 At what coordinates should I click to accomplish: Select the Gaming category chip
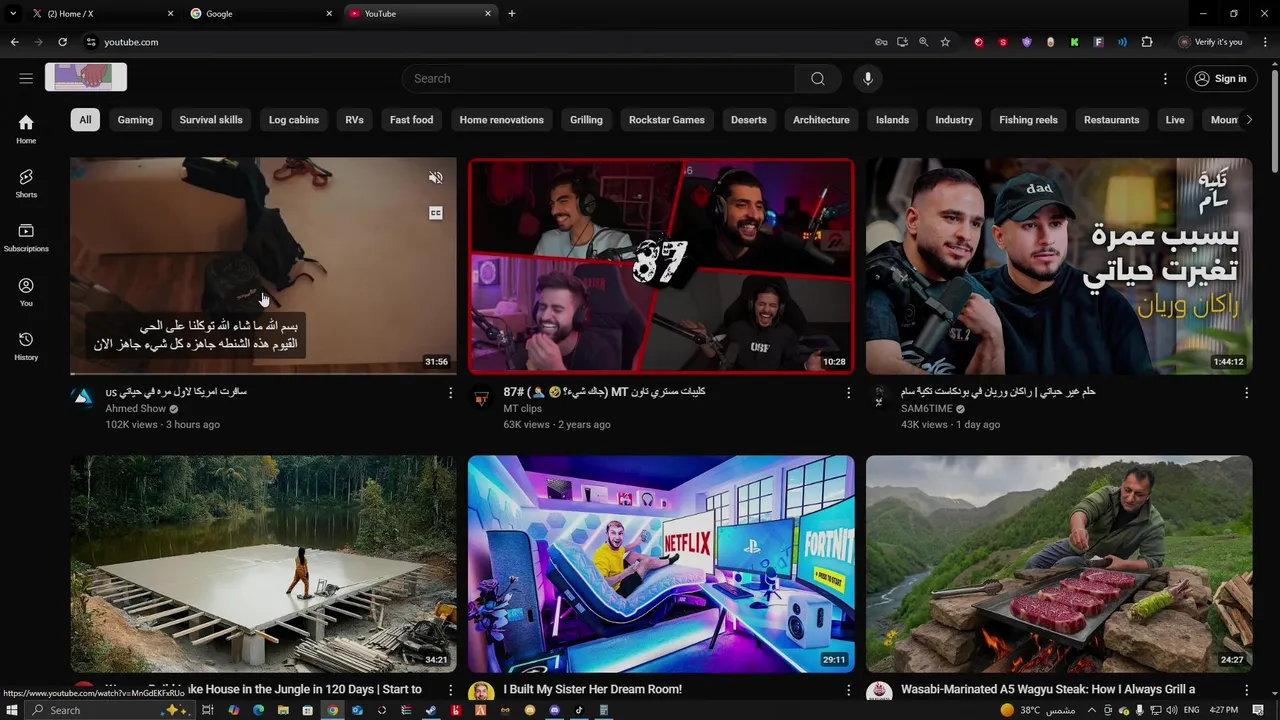[135, 120]
